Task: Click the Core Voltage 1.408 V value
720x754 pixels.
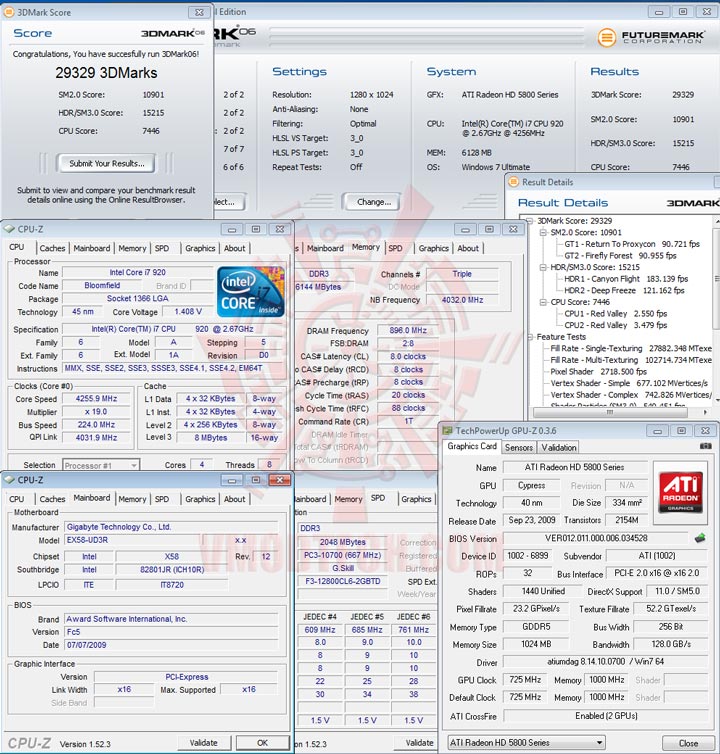Action: pos(188,312)
